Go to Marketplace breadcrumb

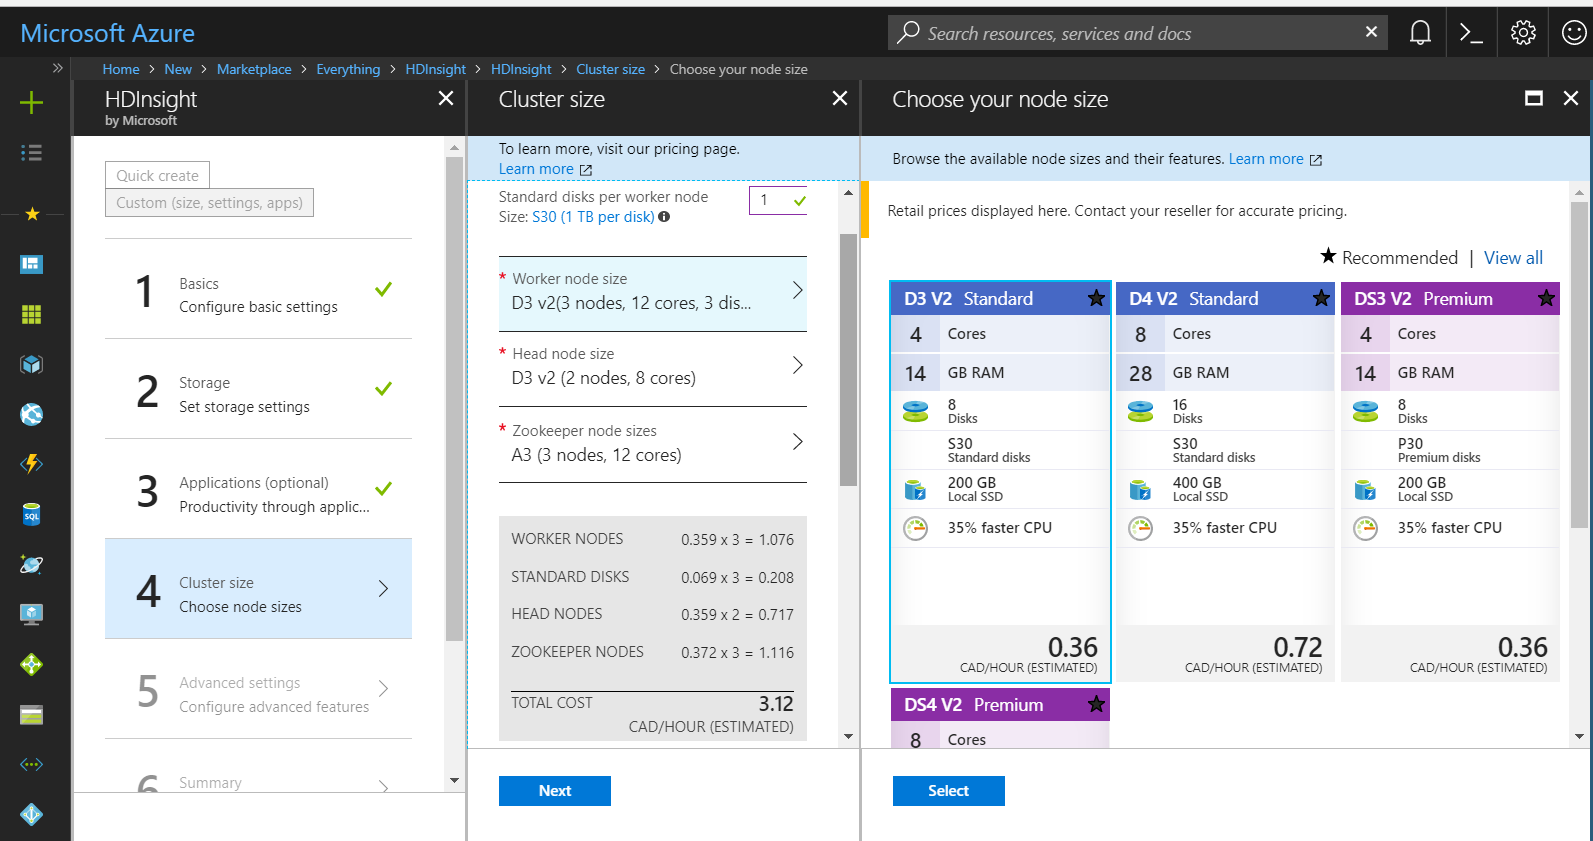click(254, 69)
